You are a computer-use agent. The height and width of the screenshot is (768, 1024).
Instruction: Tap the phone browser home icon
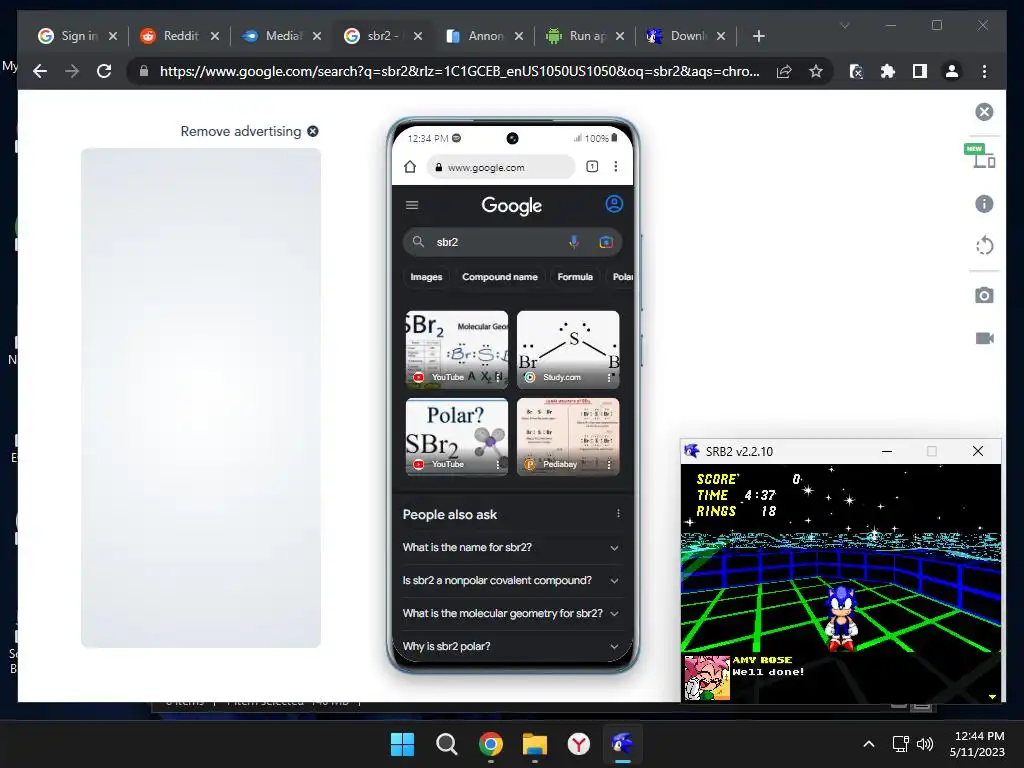click(x=409, y=167)
